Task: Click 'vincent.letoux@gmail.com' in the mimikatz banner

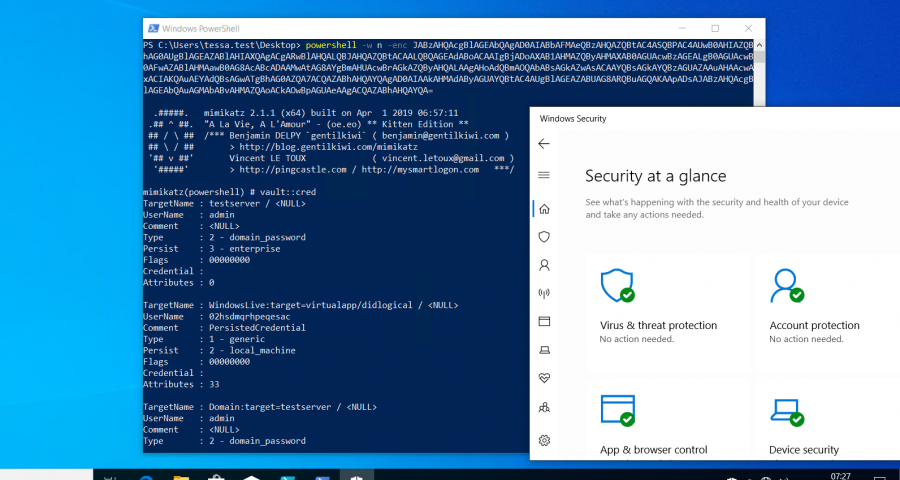Action: pos(443,158)
